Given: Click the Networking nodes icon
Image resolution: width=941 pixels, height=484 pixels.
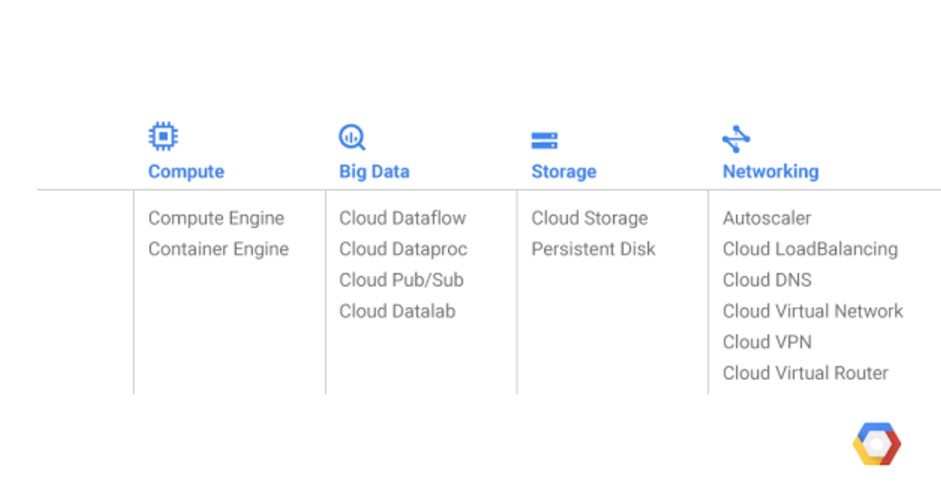Looking at the screenshot, I should click(736, 139).
